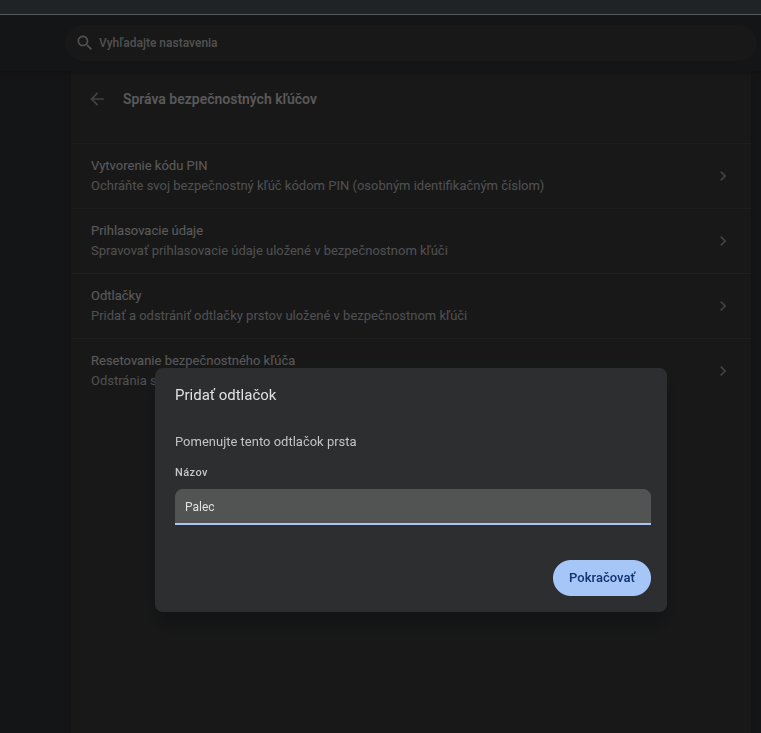The image size is (761, 733).
Task: Click the 'Pridať odtlačok' dialog title
Action: pyautogui.click(x=225, y=395)
